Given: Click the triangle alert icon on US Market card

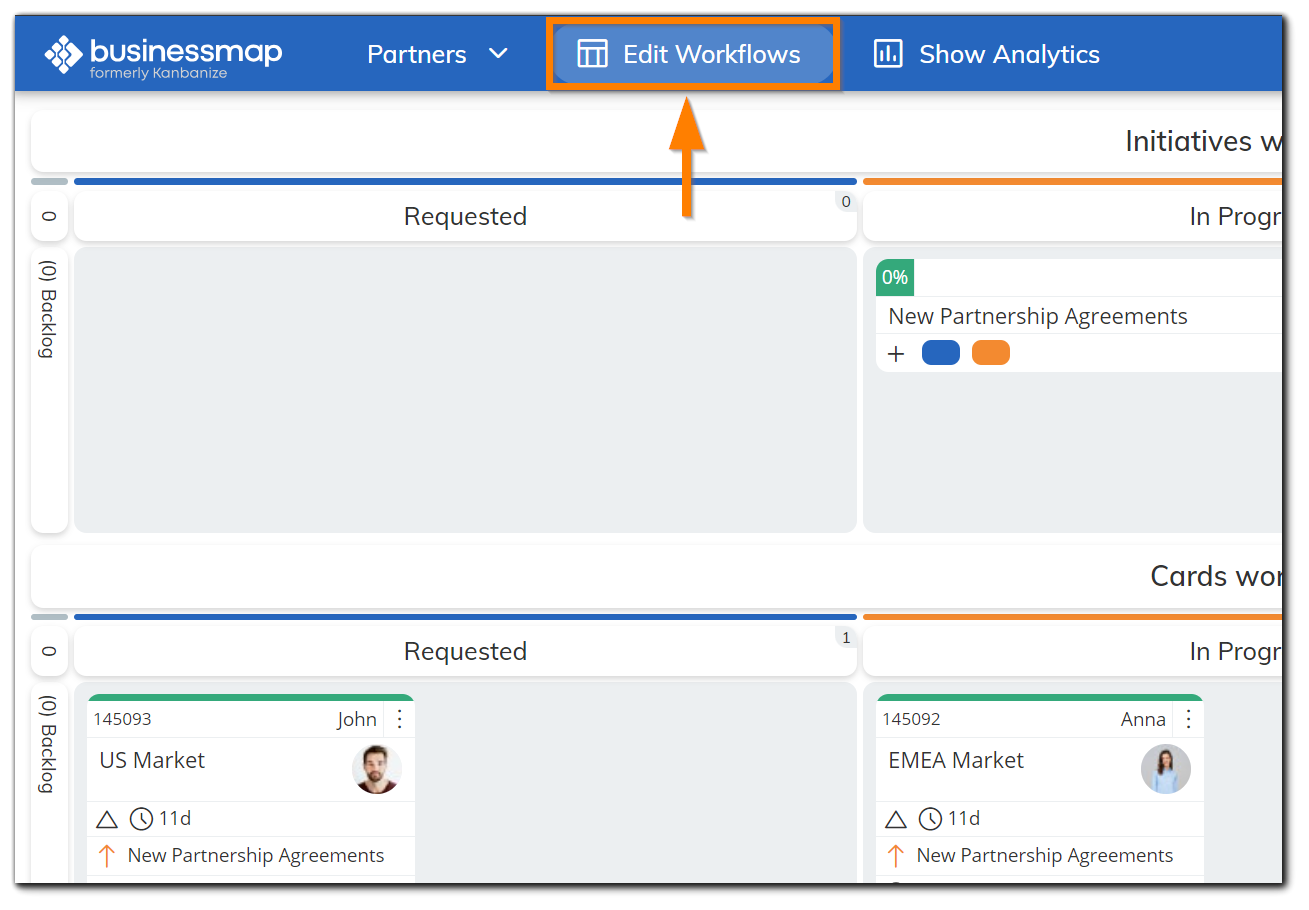Looking at the screenshot, I should point(106,818).
